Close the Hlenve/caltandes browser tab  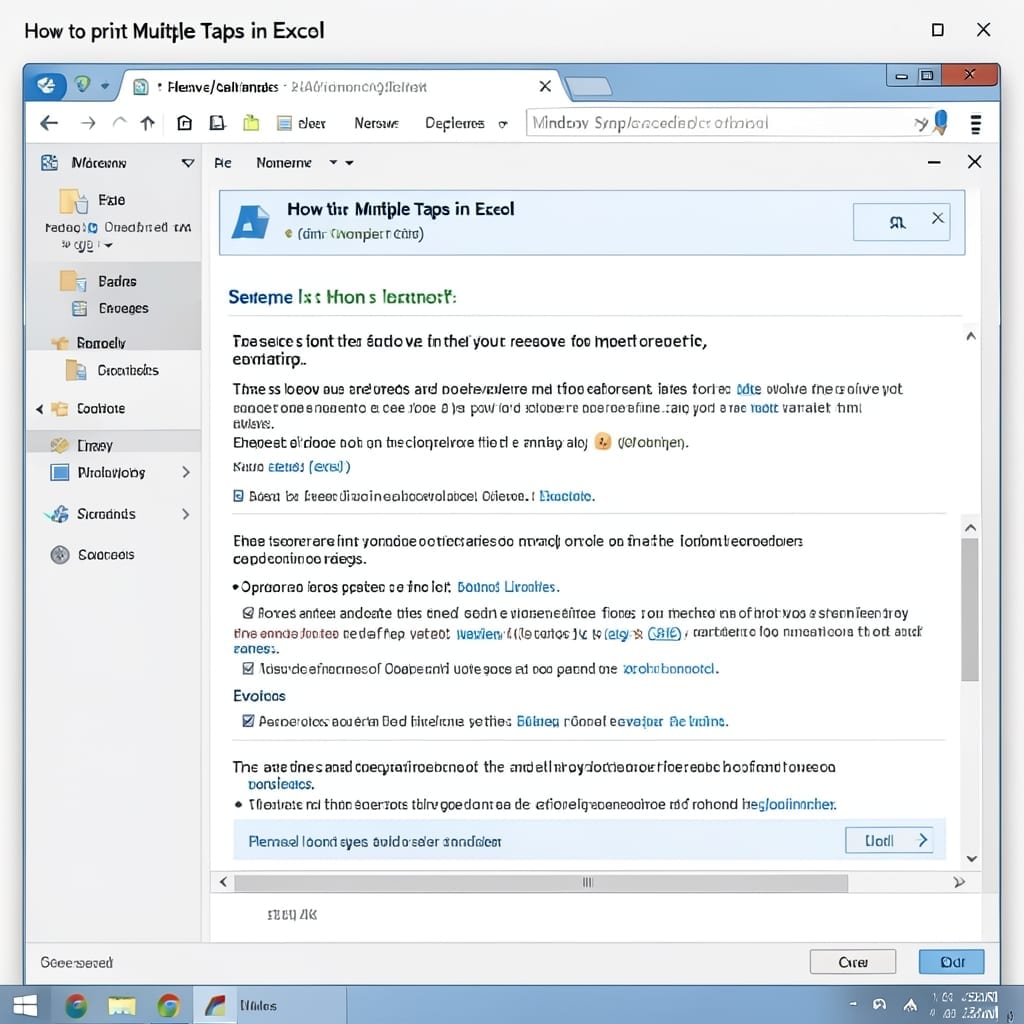[x=545, y=86]
